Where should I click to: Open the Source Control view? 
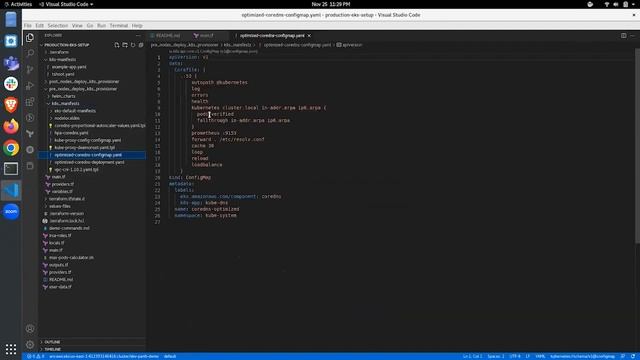(30, 69)
